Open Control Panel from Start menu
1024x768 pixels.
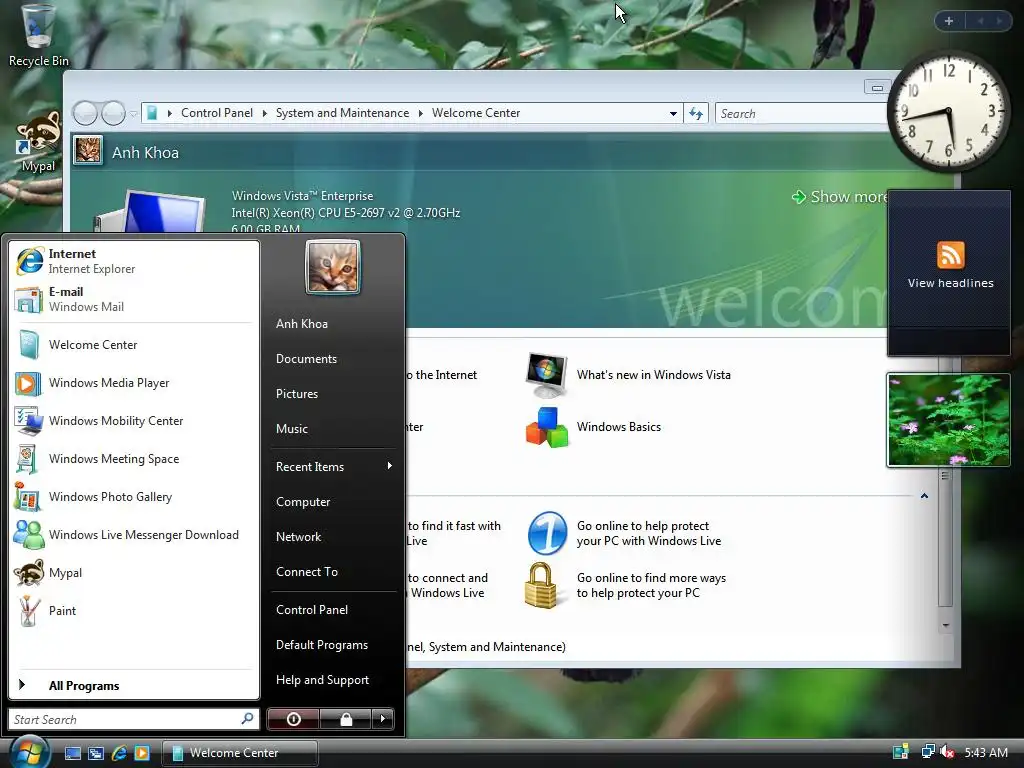(334, 609)
